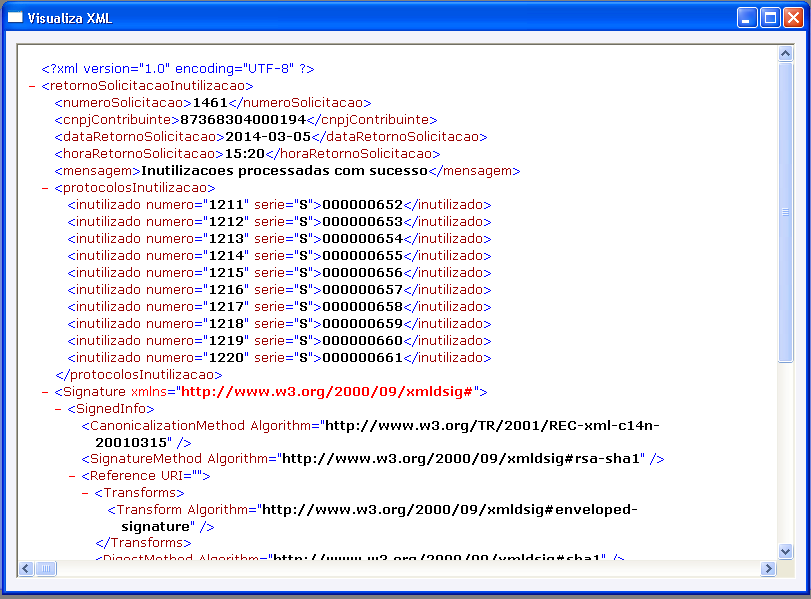The height and width of the screenshot is (599, 811).
Task: Collapse the Signature xmlns node
Action: pyautogui.click(x=45, y=392)
